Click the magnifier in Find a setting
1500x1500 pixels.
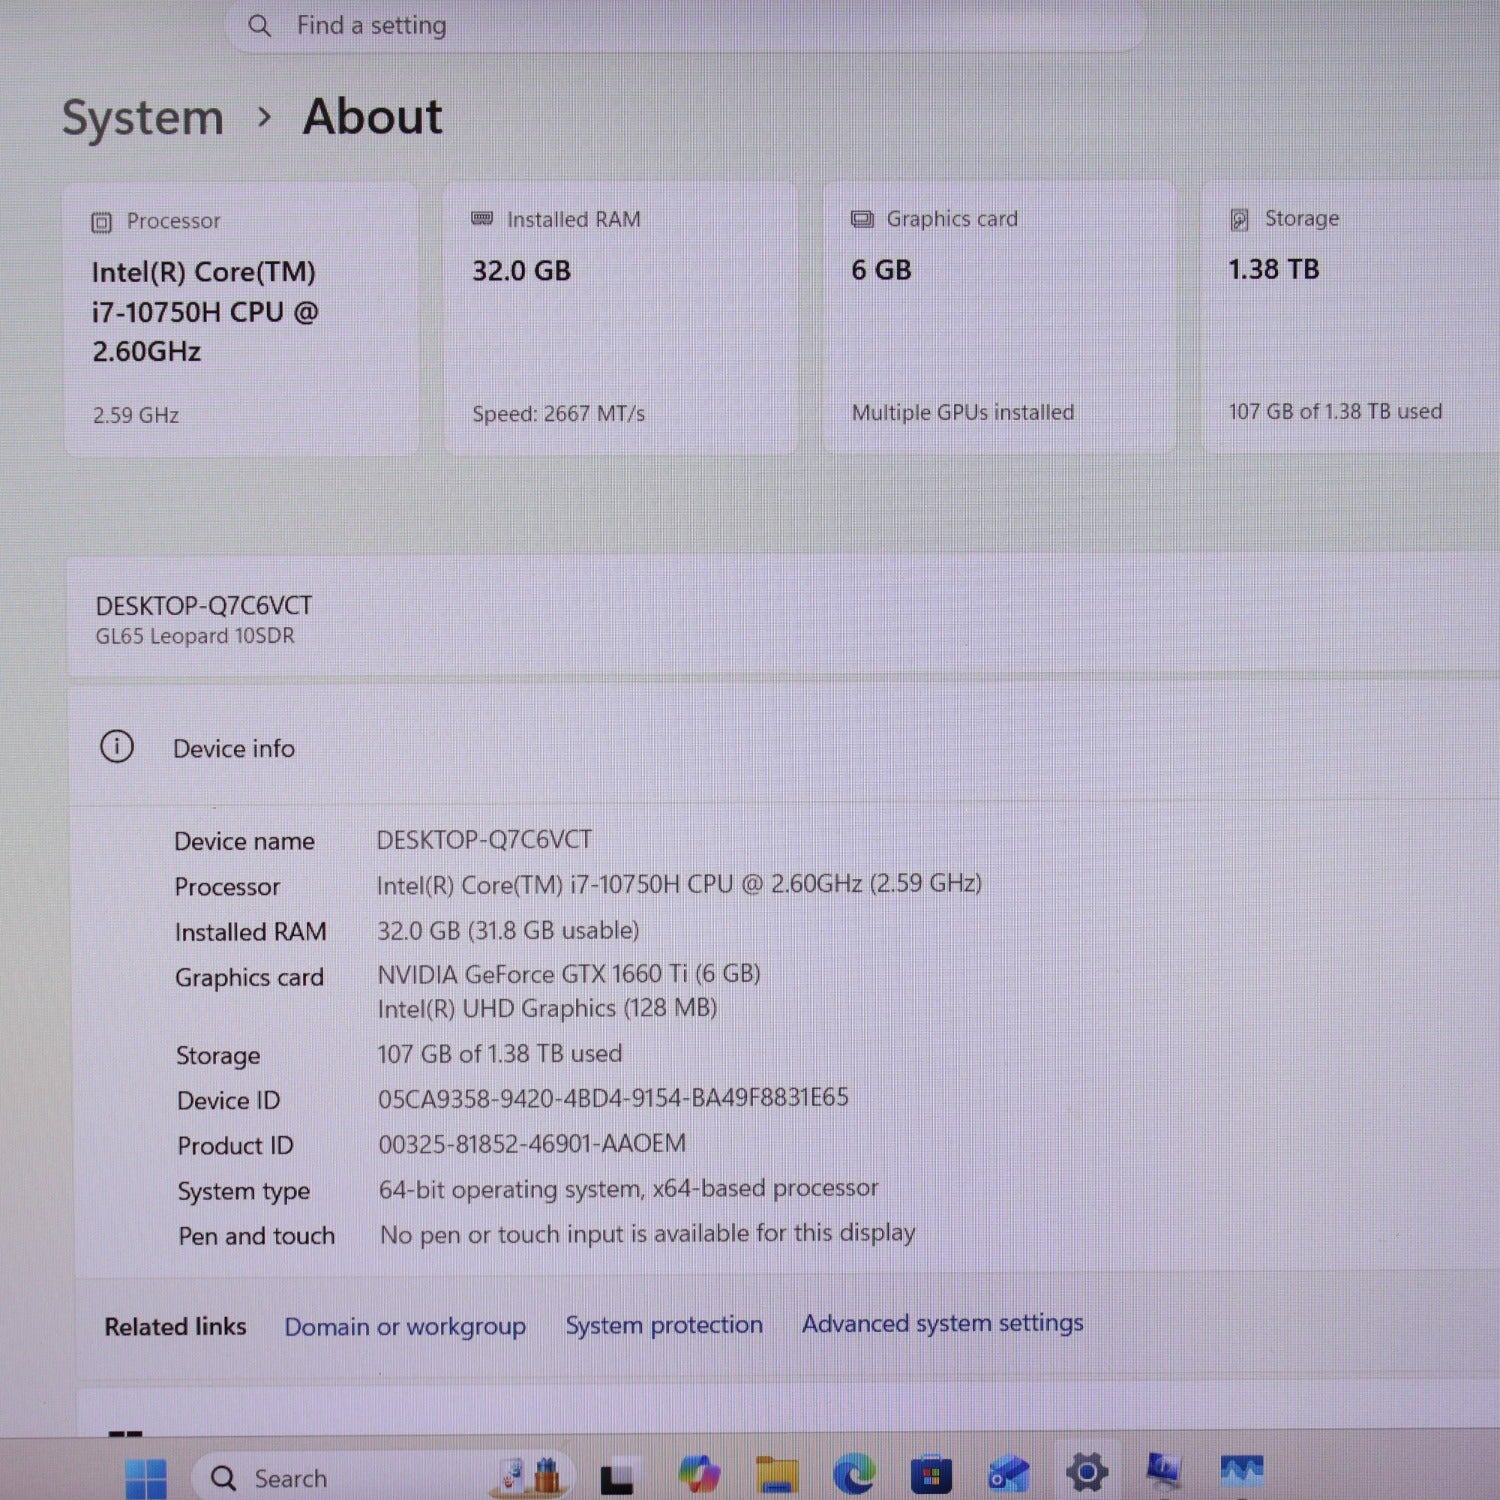[x=259, y=26]
